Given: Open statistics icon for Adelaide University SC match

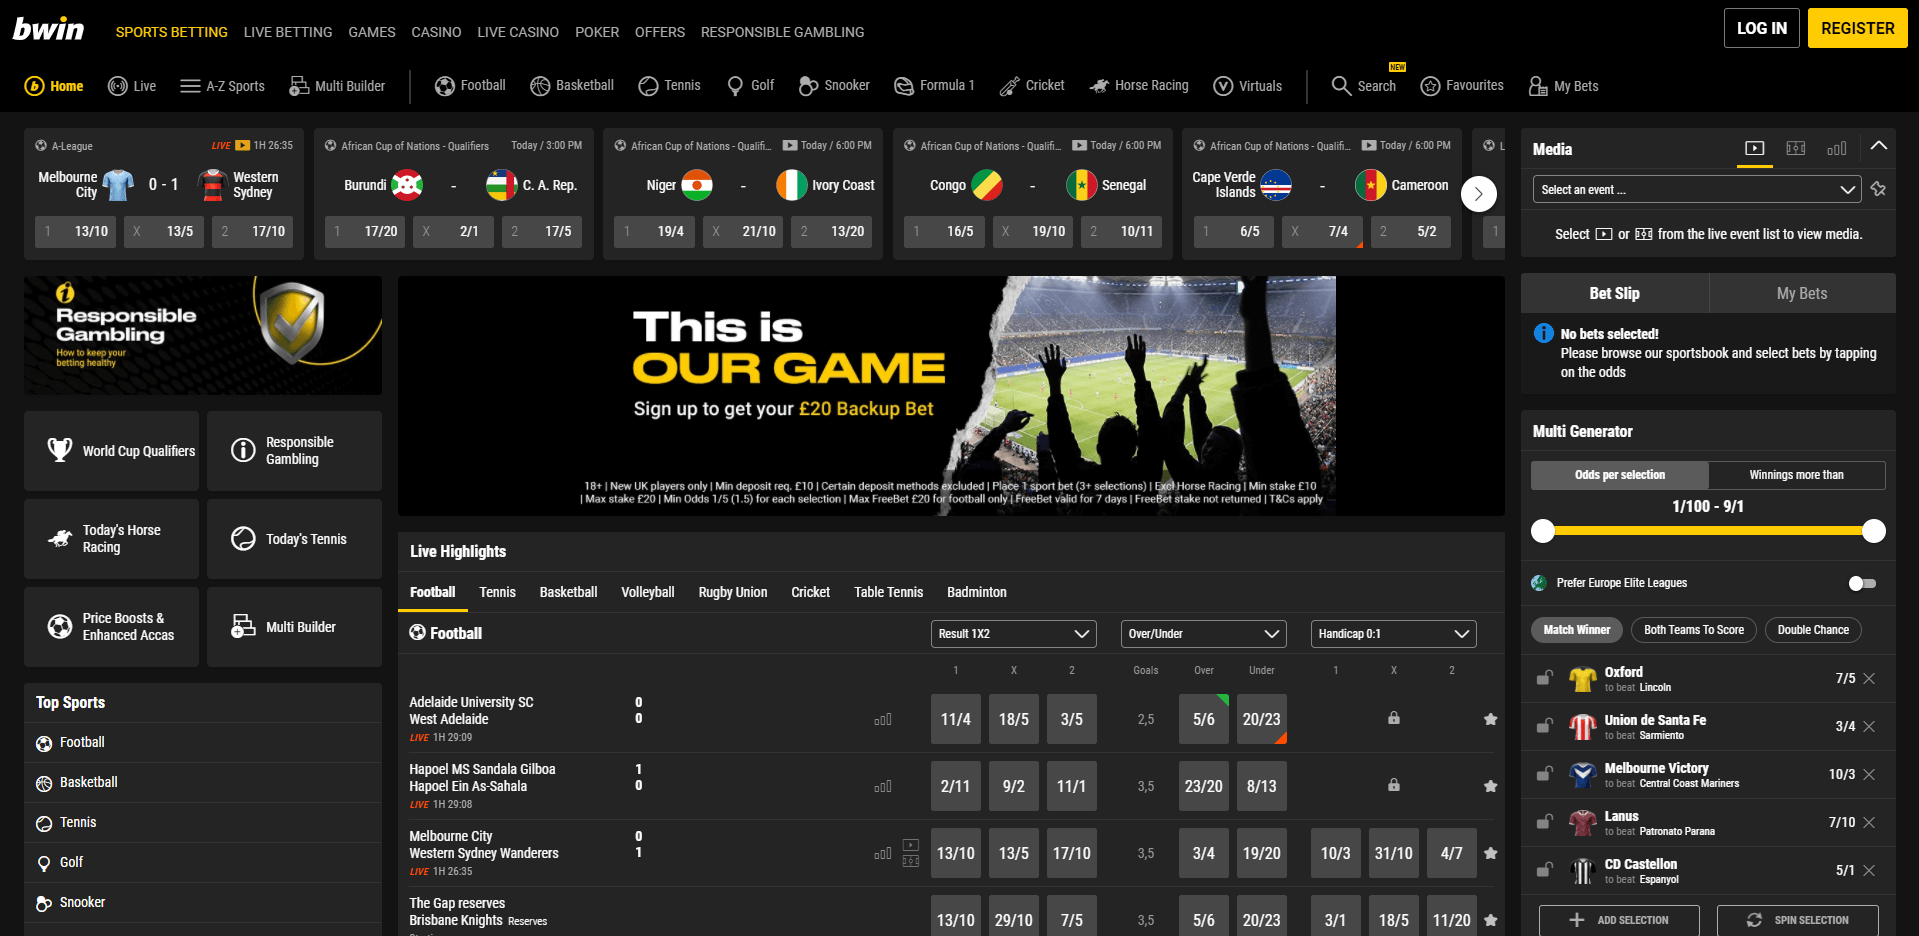Looking at the screenshot, I should (x=882, y=720).
